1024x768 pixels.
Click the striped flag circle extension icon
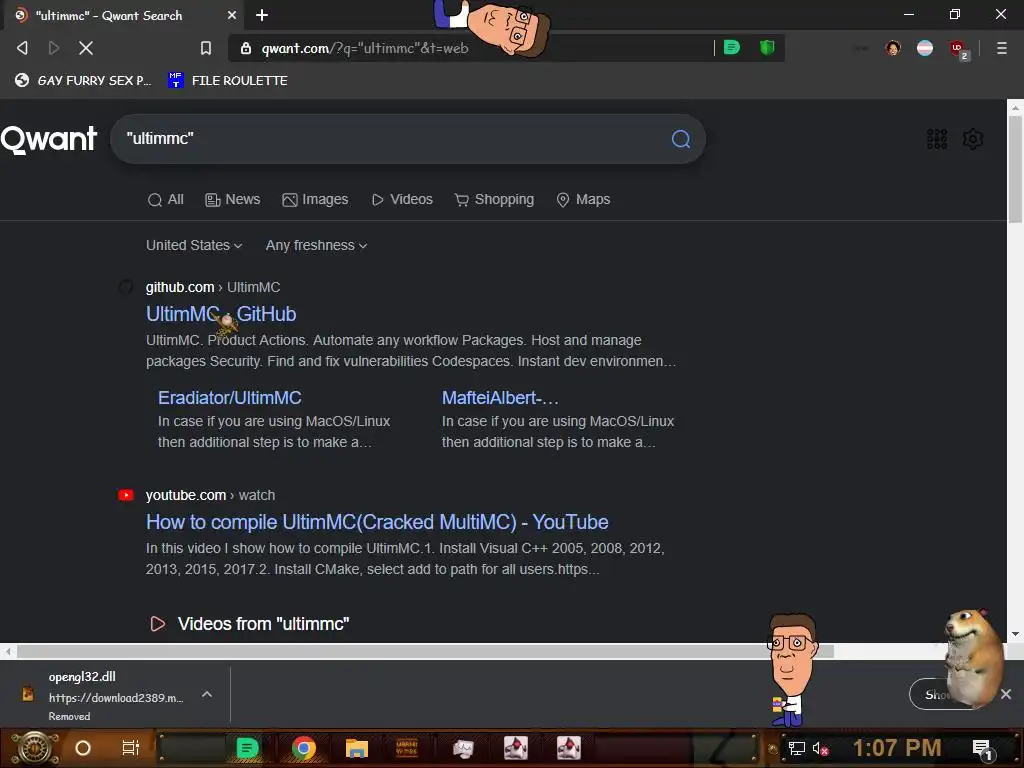[x=925, y=48]
